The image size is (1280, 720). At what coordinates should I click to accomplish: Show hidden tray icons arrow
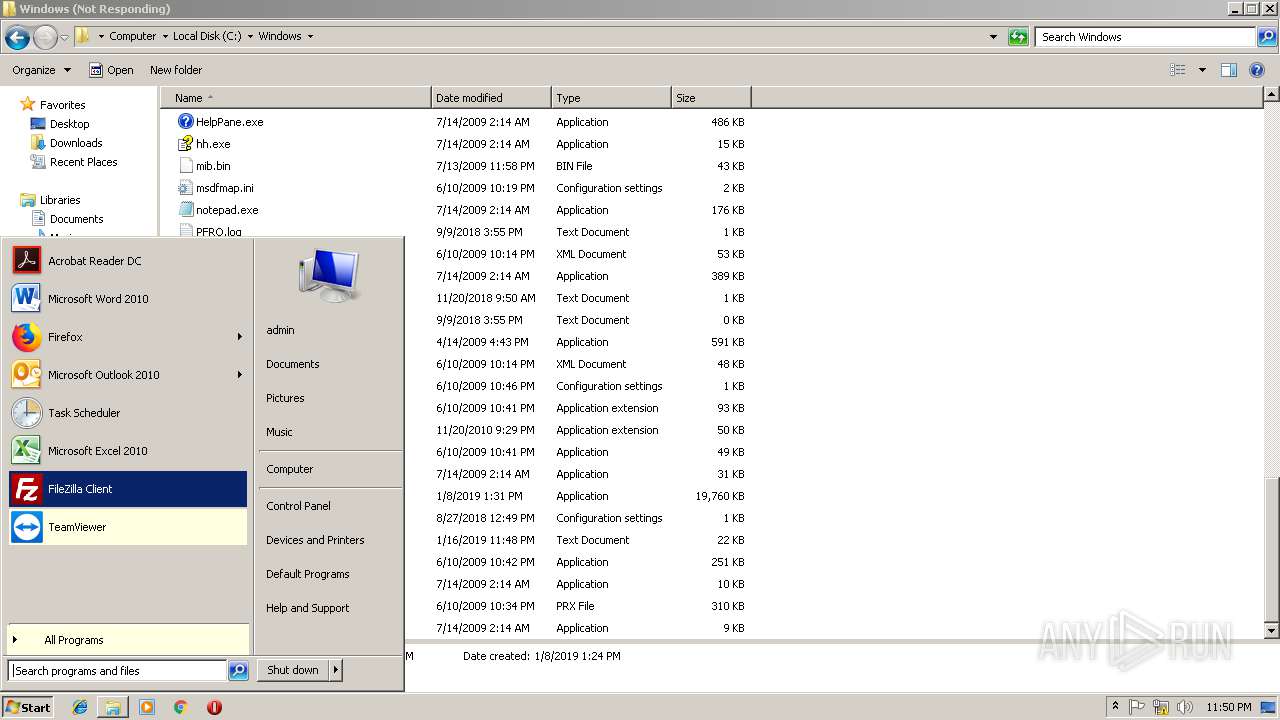pos(1115,707)
